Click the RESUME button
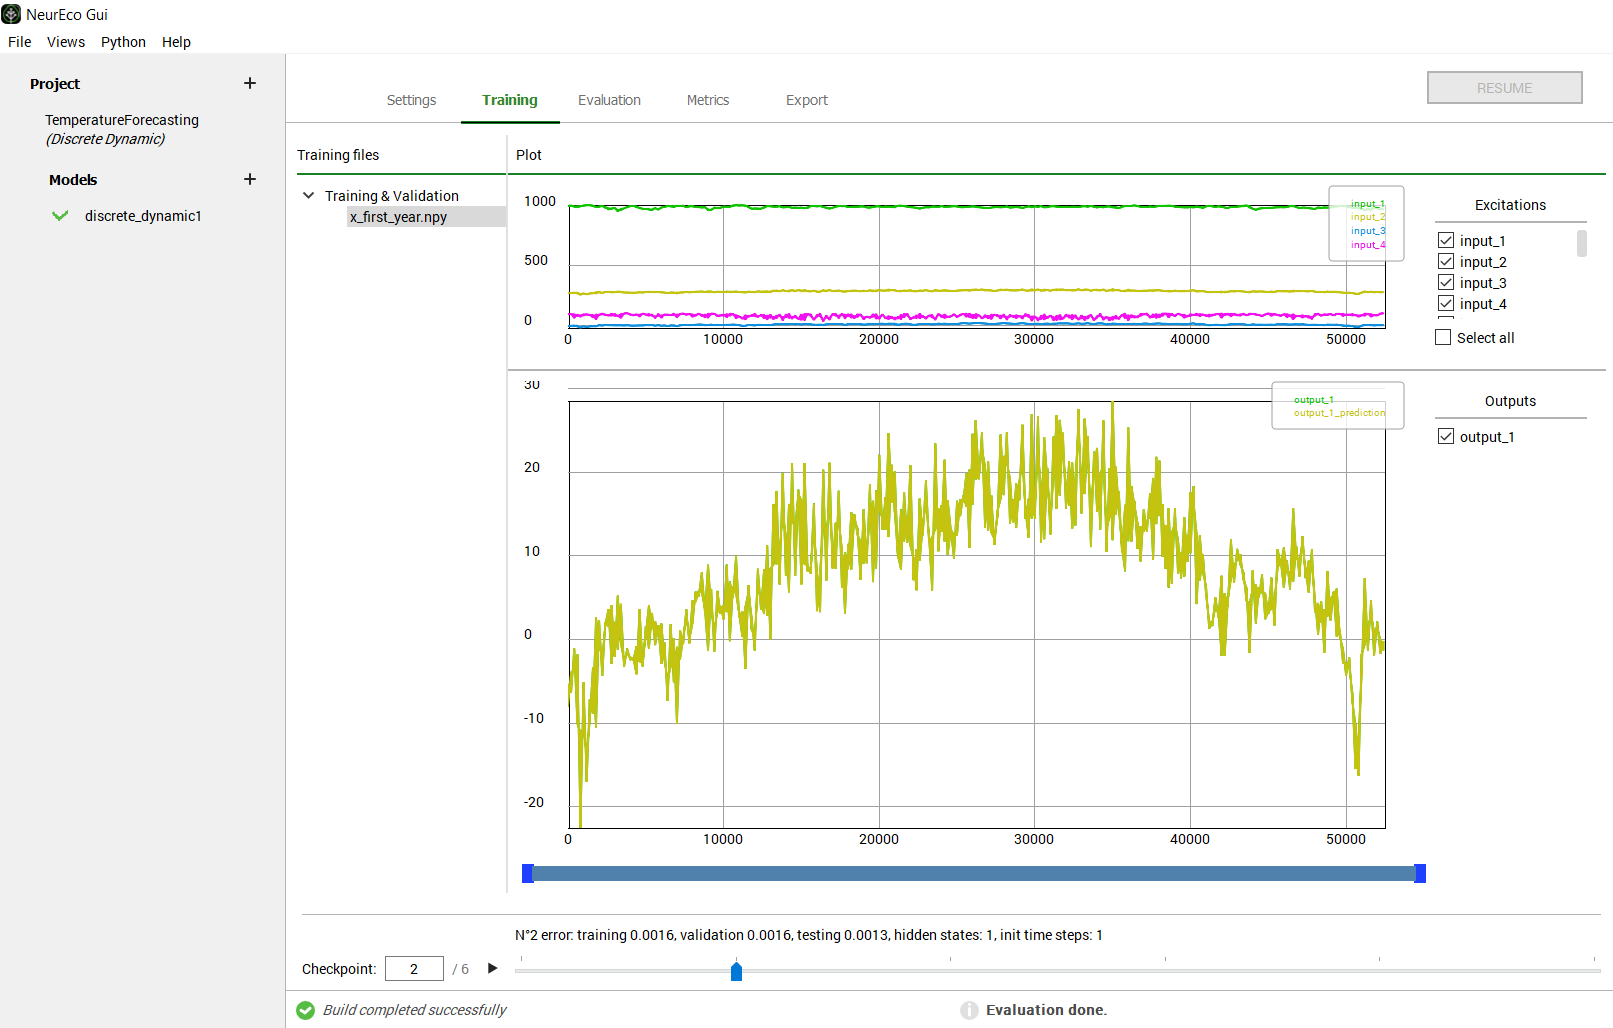Screen dimensions: 1613x1028 click(1504, 88)
